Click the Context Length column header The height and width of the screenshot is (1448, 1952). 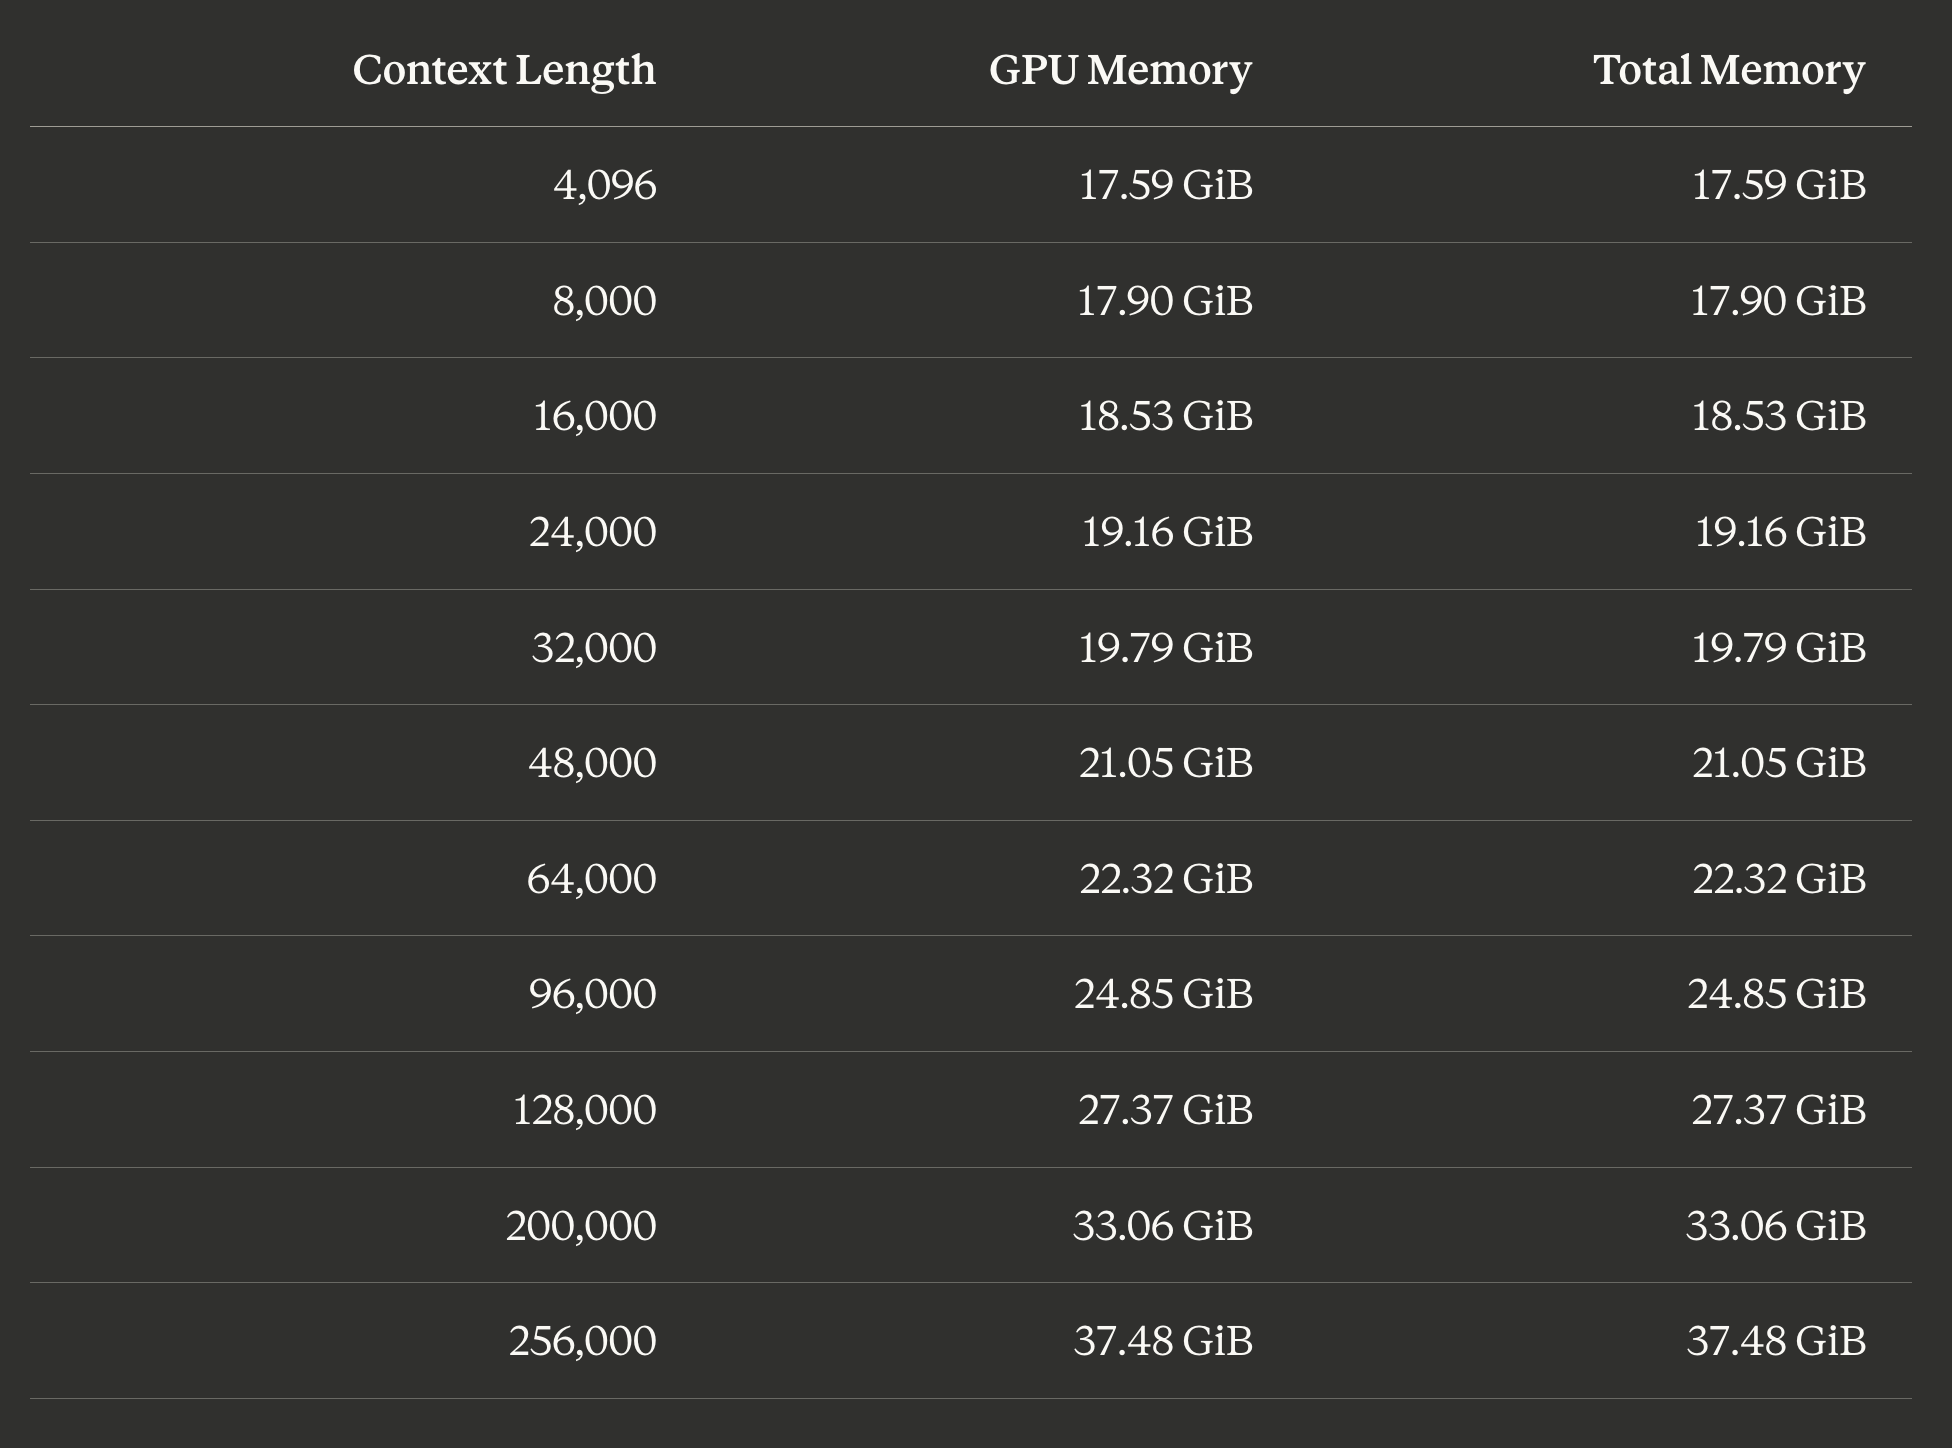504,71
